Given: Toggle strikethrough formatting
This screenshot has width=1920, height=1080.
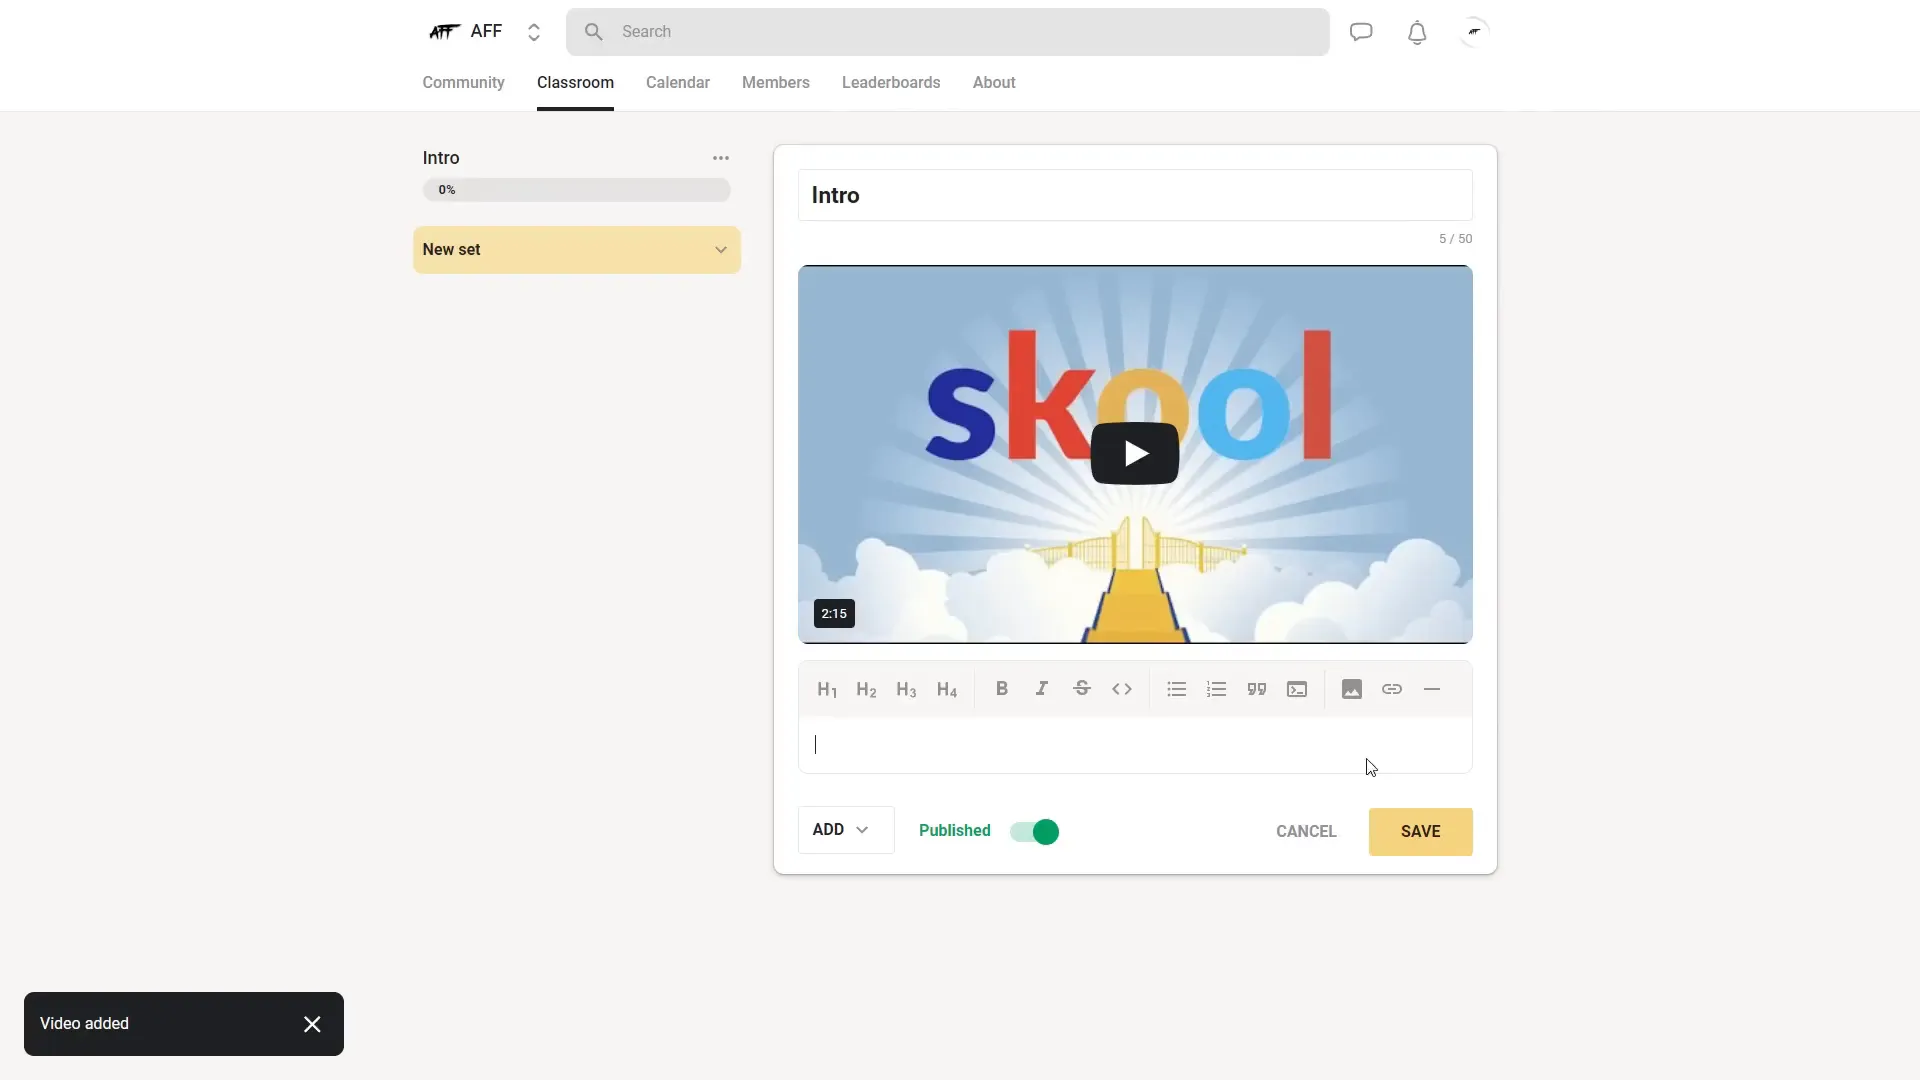Looking at the screenshot, I should coord(1082,689).
